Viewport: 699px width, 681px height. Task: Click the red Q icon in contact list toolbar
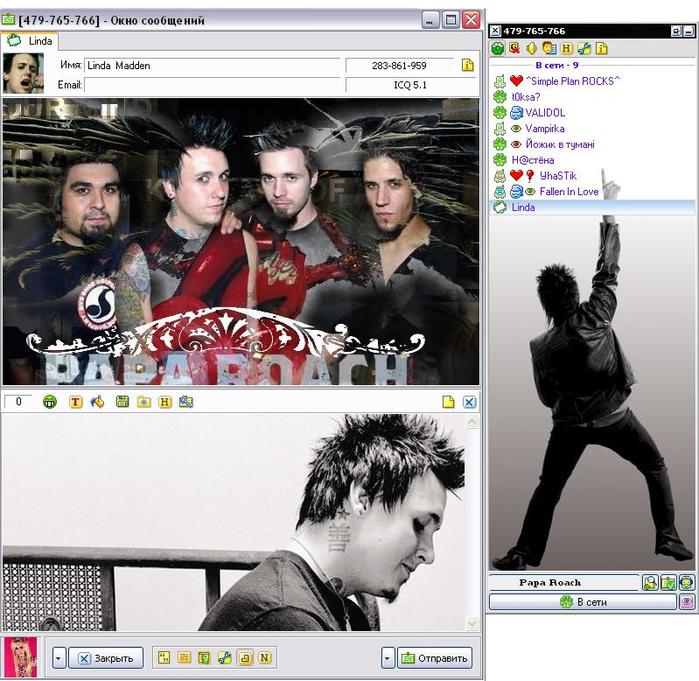click(x=515, y=48)
